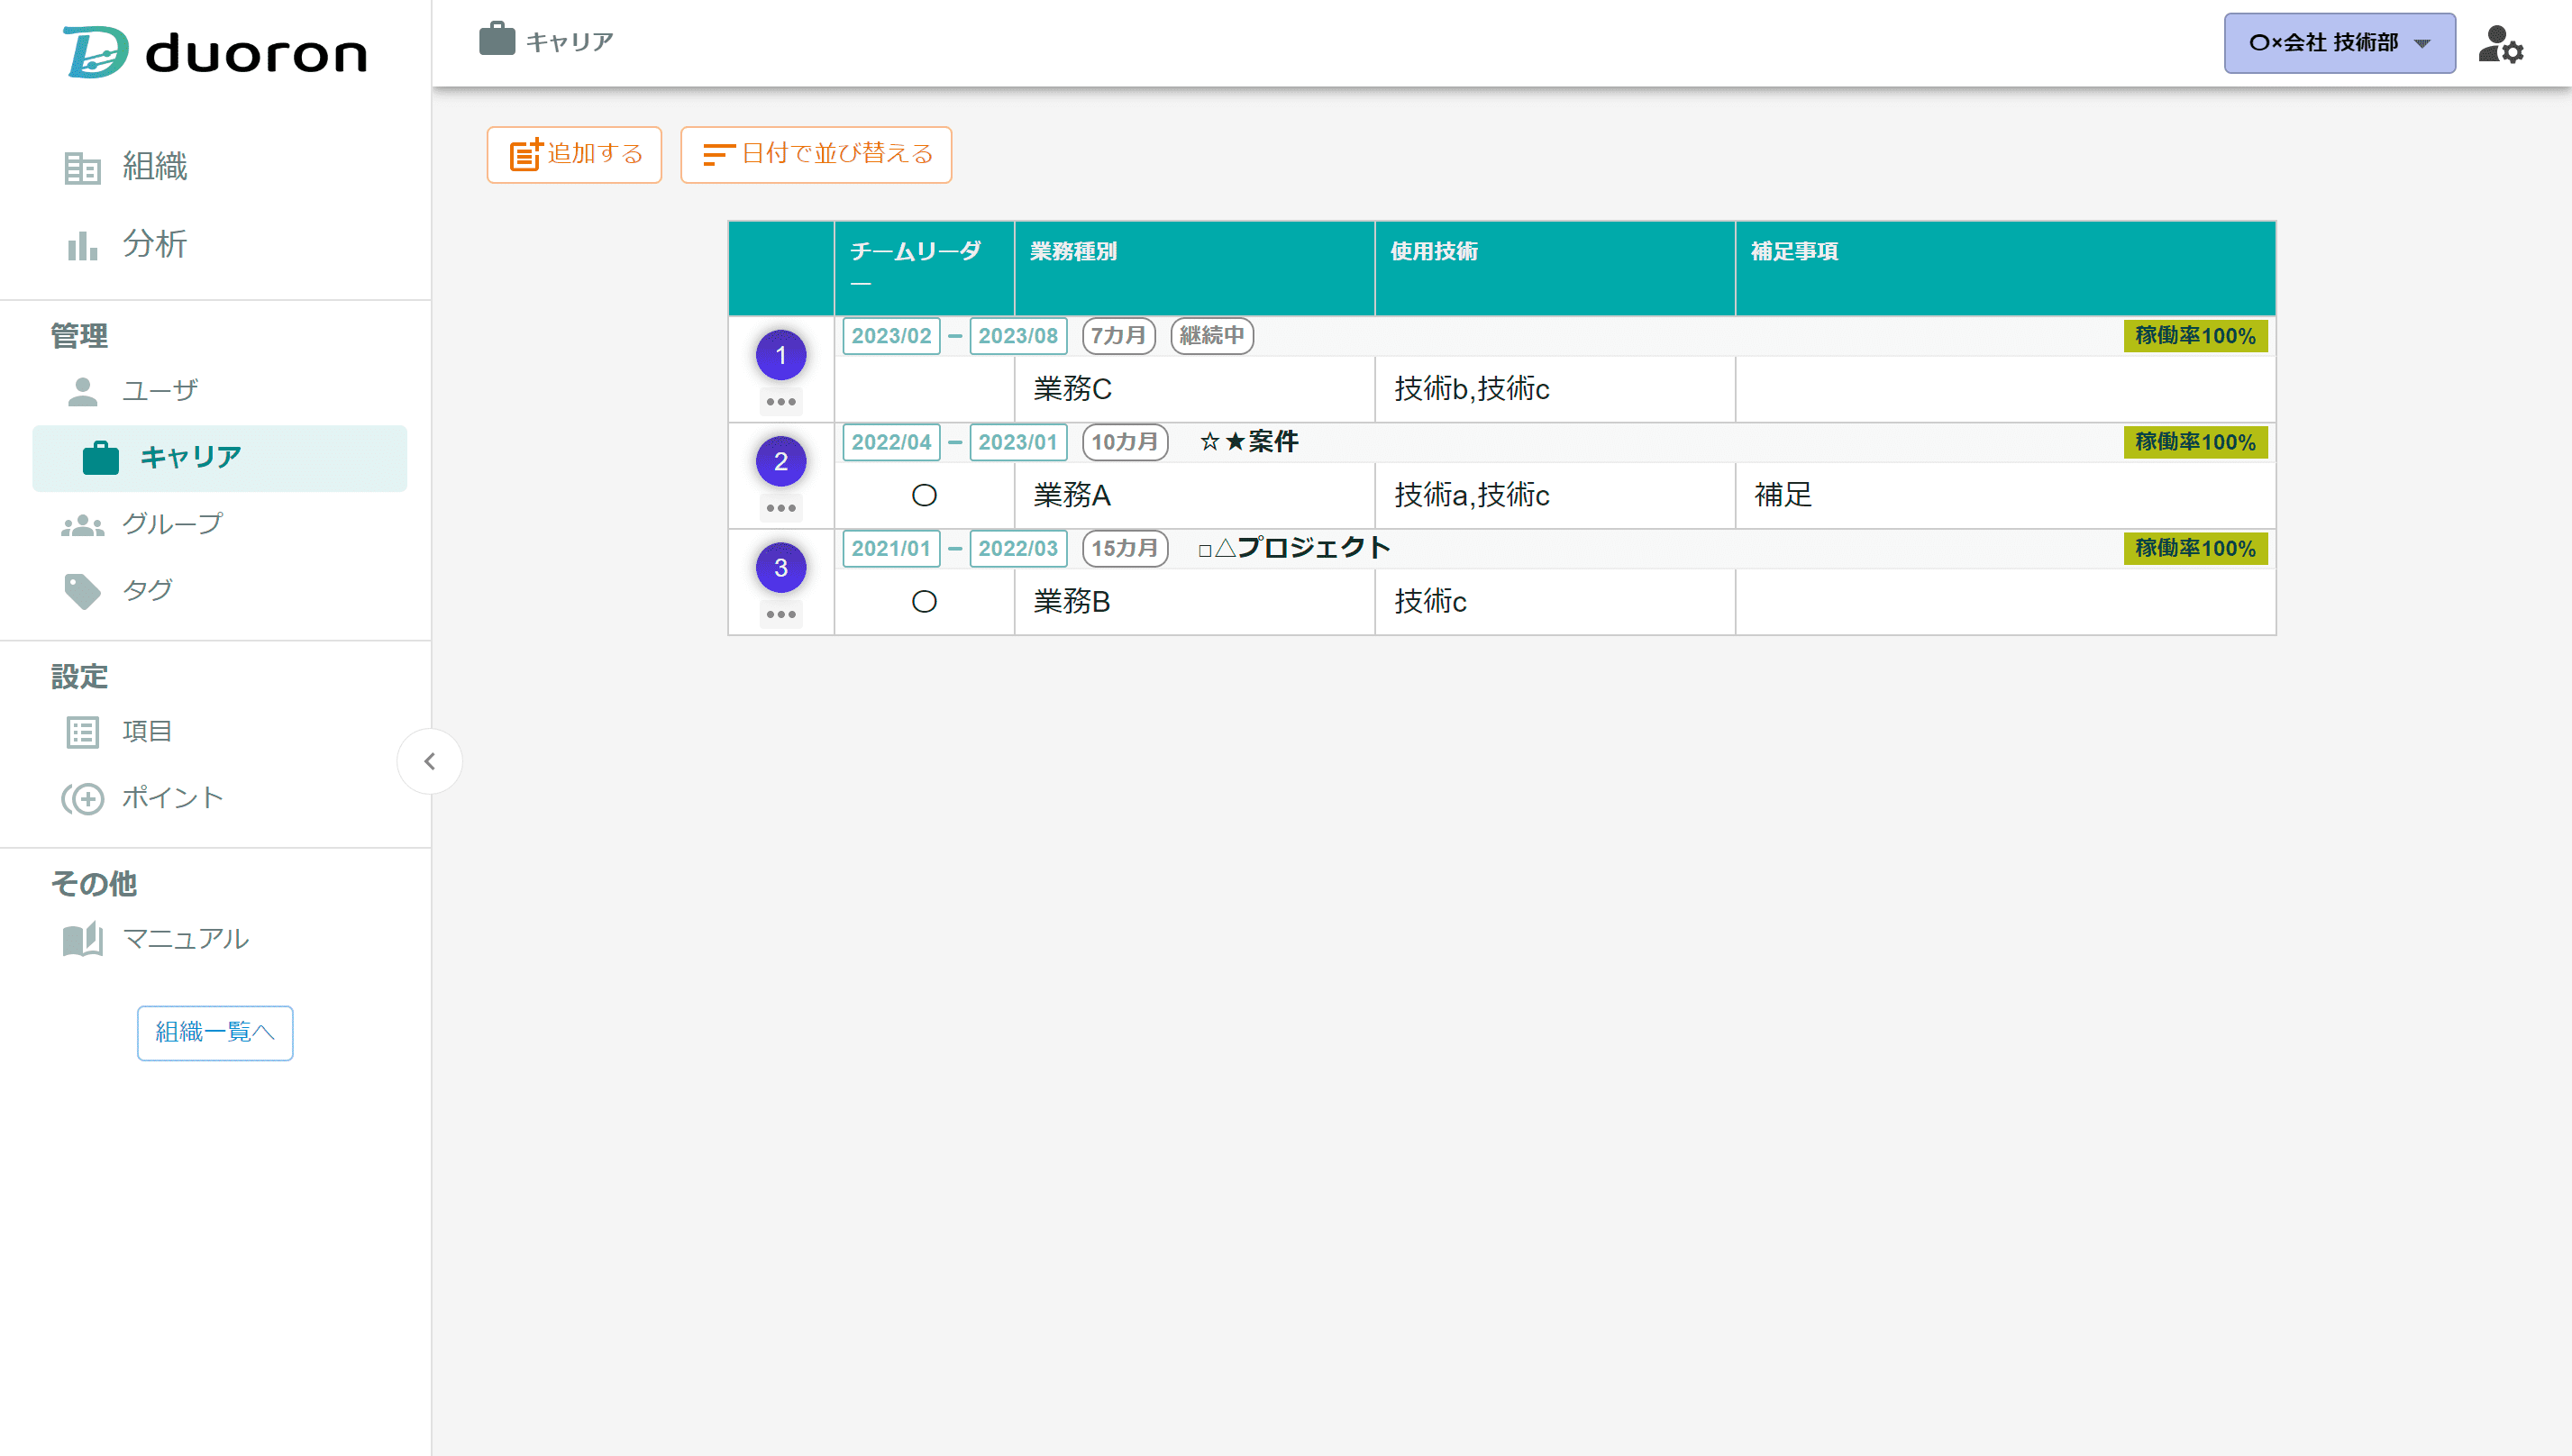Screen dimensions: 2572x1456
Task: Open the 組織 menu item
Action: 154,167
